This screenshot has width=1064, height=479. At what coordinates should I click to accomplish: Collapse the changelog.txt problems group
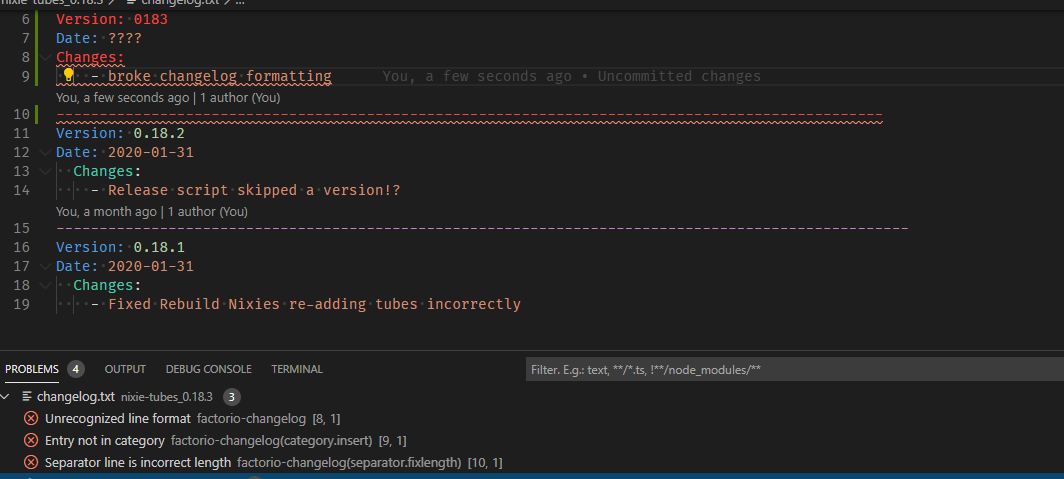(9, 396)
